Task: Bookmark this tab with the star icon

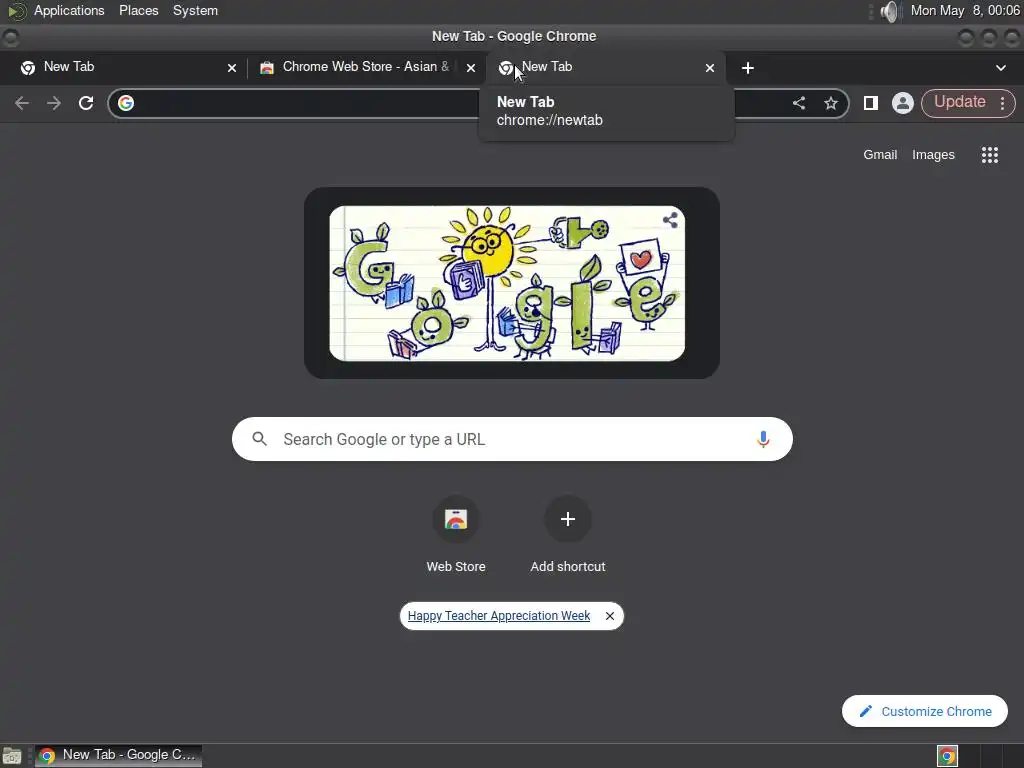Action: [x=830, y=103]
